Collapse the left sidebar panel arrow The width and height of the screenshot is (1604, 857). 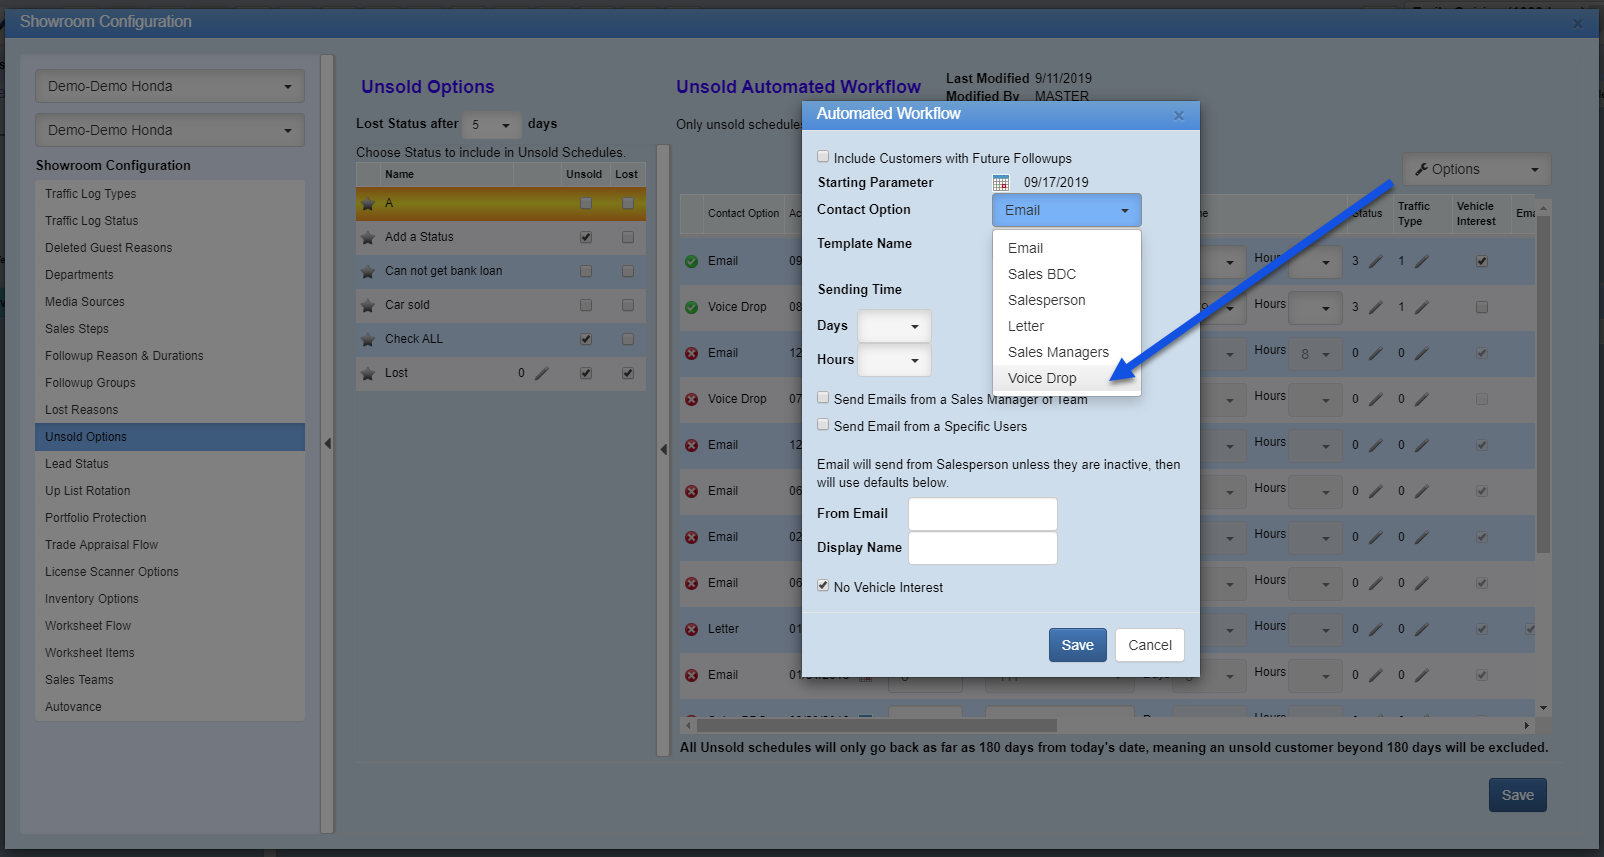click(327, 443)
